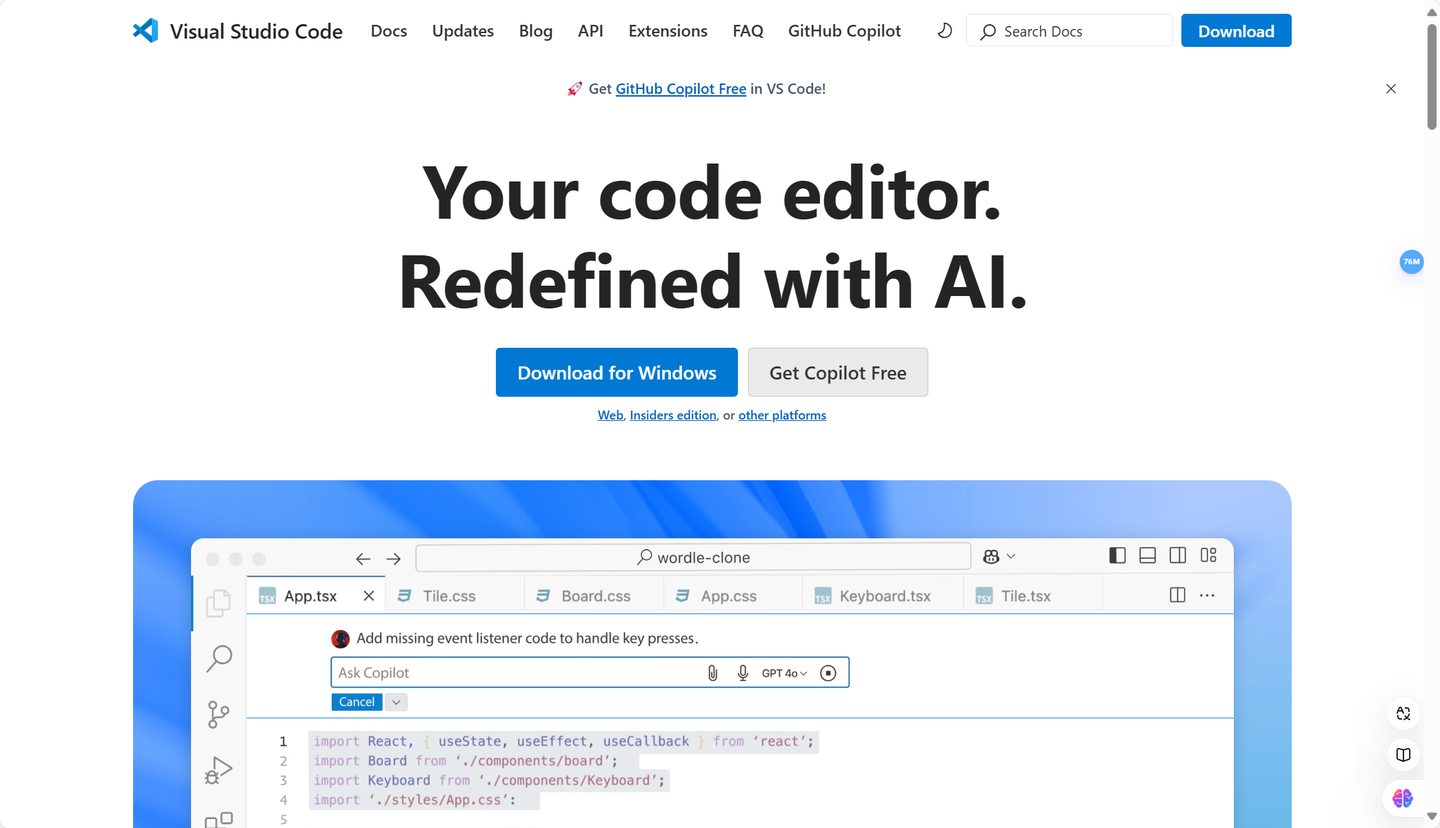Click the TSX file icon on the Keyboard.tsx tab
The image size is (1440, 828).
[823, 596]
